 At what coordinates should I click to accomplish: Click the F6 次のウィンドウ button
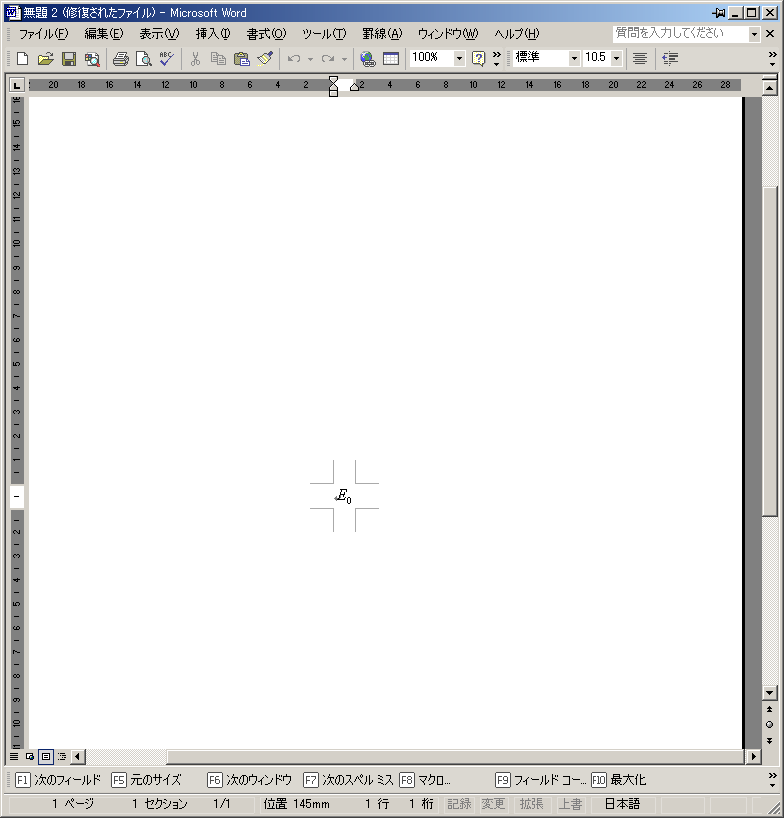coord(249,780)
